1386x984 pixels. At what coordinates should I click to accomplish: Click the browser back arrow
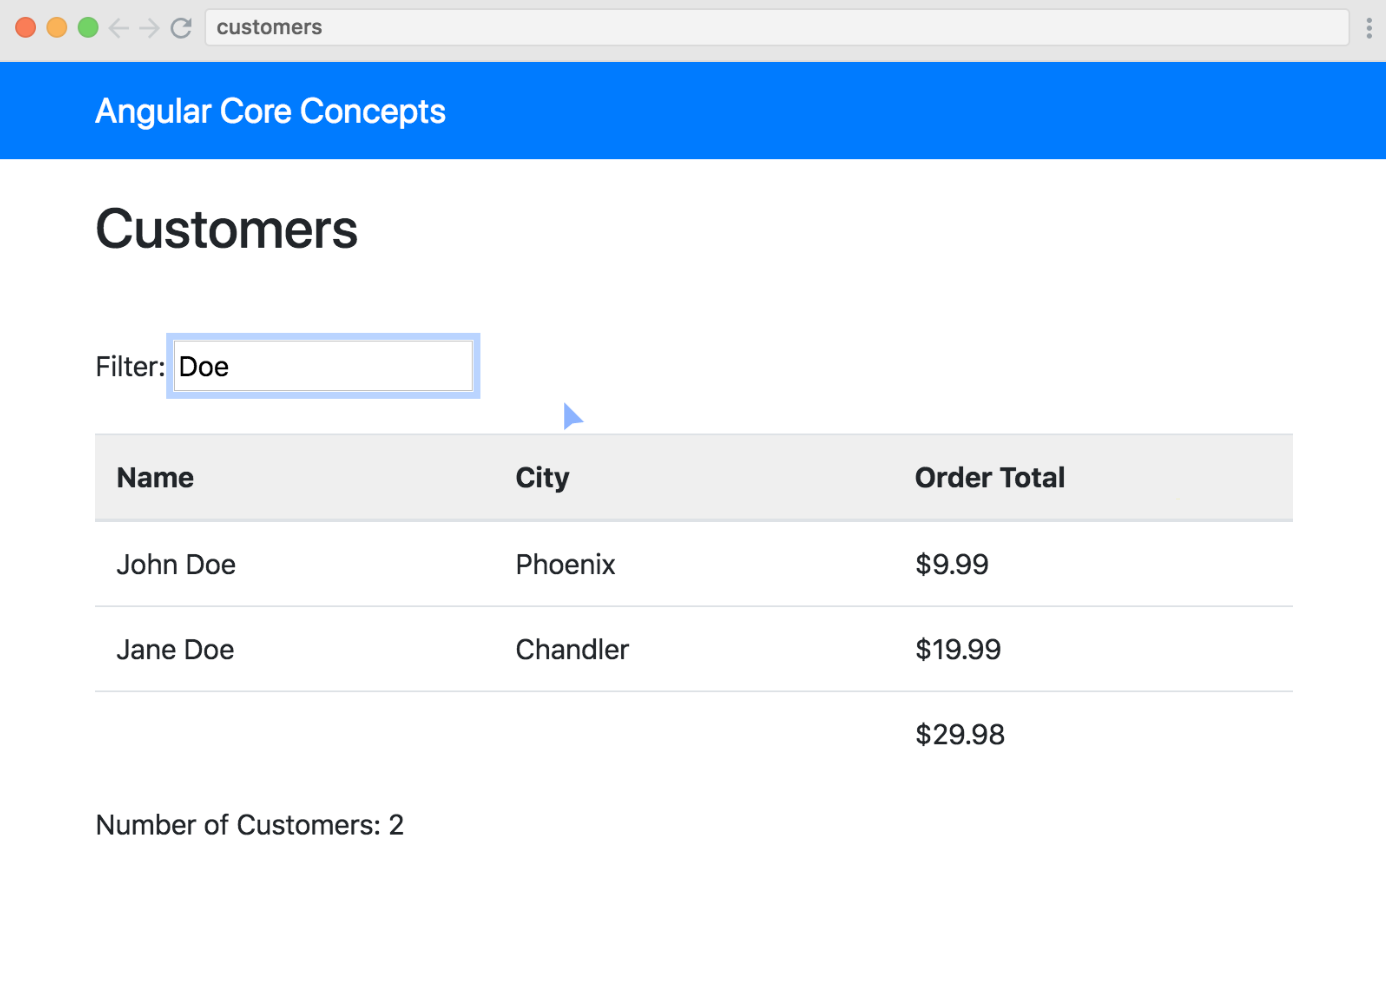(x=119, y=28)
